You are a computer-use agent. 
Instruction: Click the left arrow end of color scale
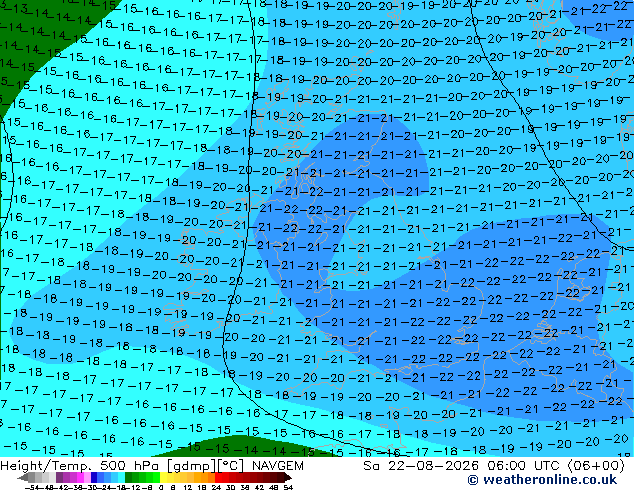click(23, 477)
